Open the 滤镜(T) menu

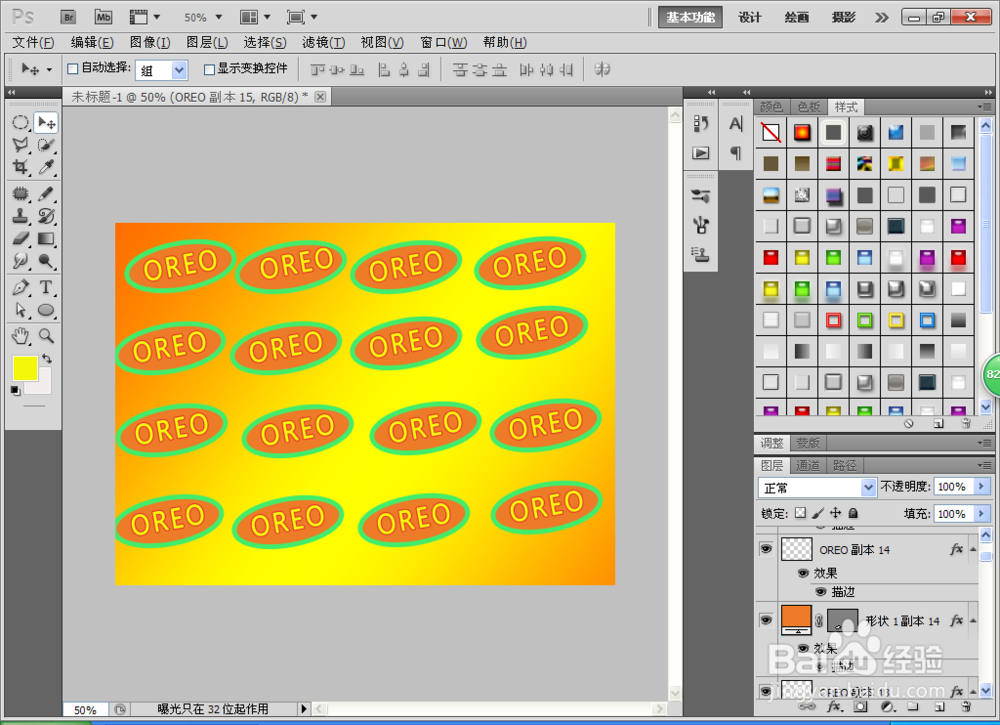323,43
